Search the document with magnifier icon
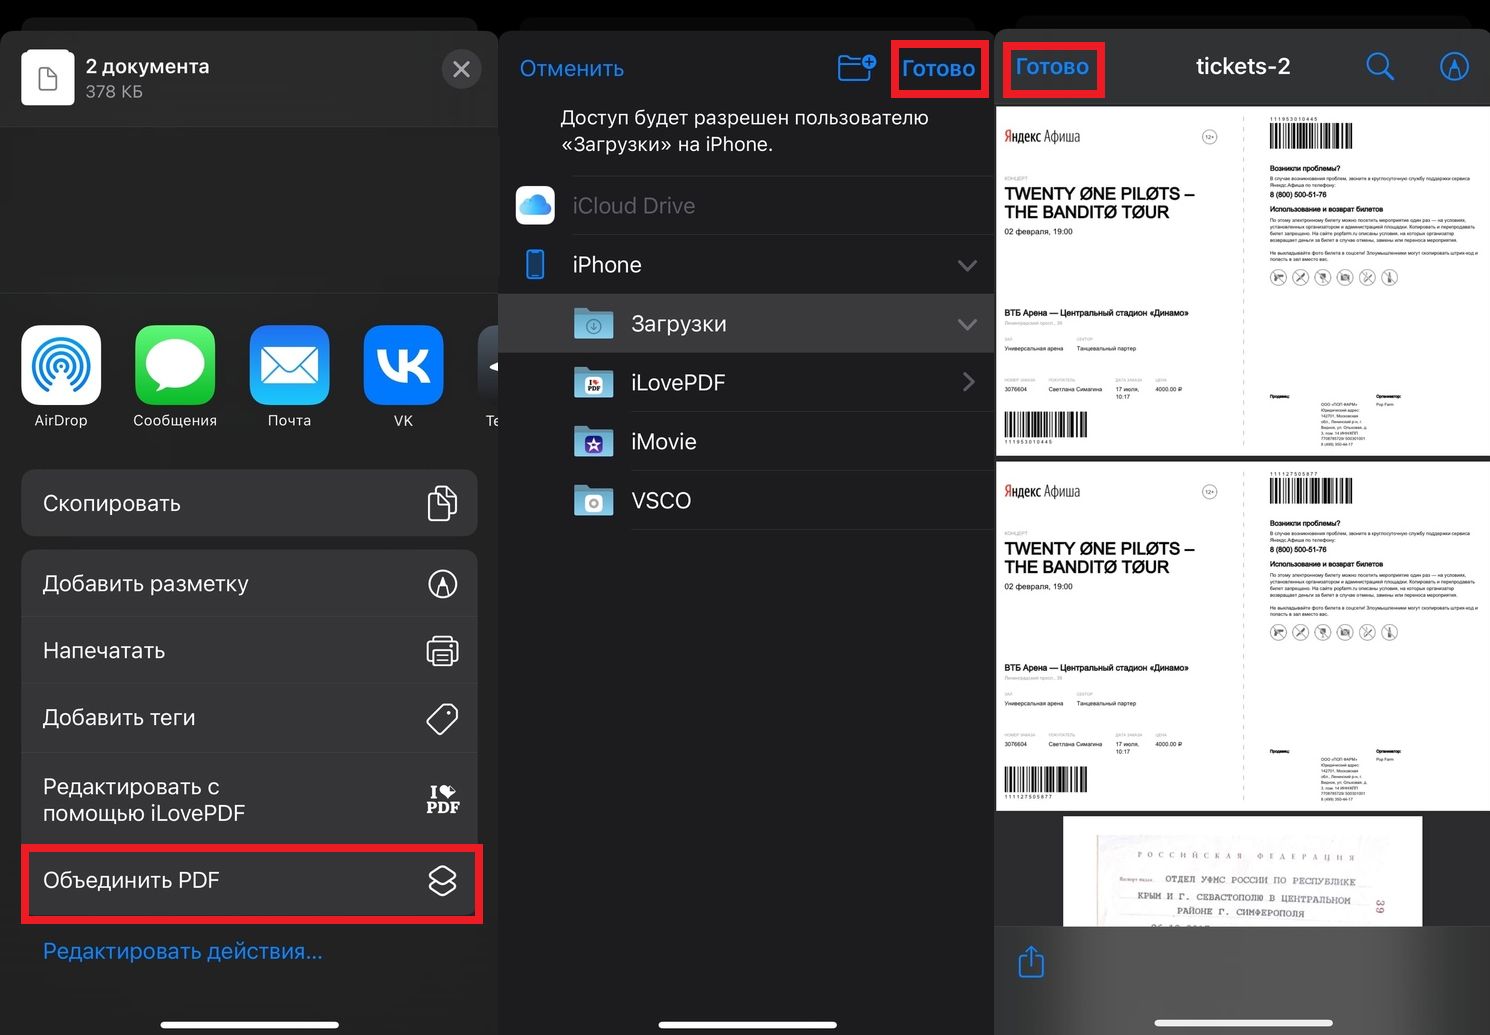Viewport: 1490px width, 1035px height. coord(1380,67)
